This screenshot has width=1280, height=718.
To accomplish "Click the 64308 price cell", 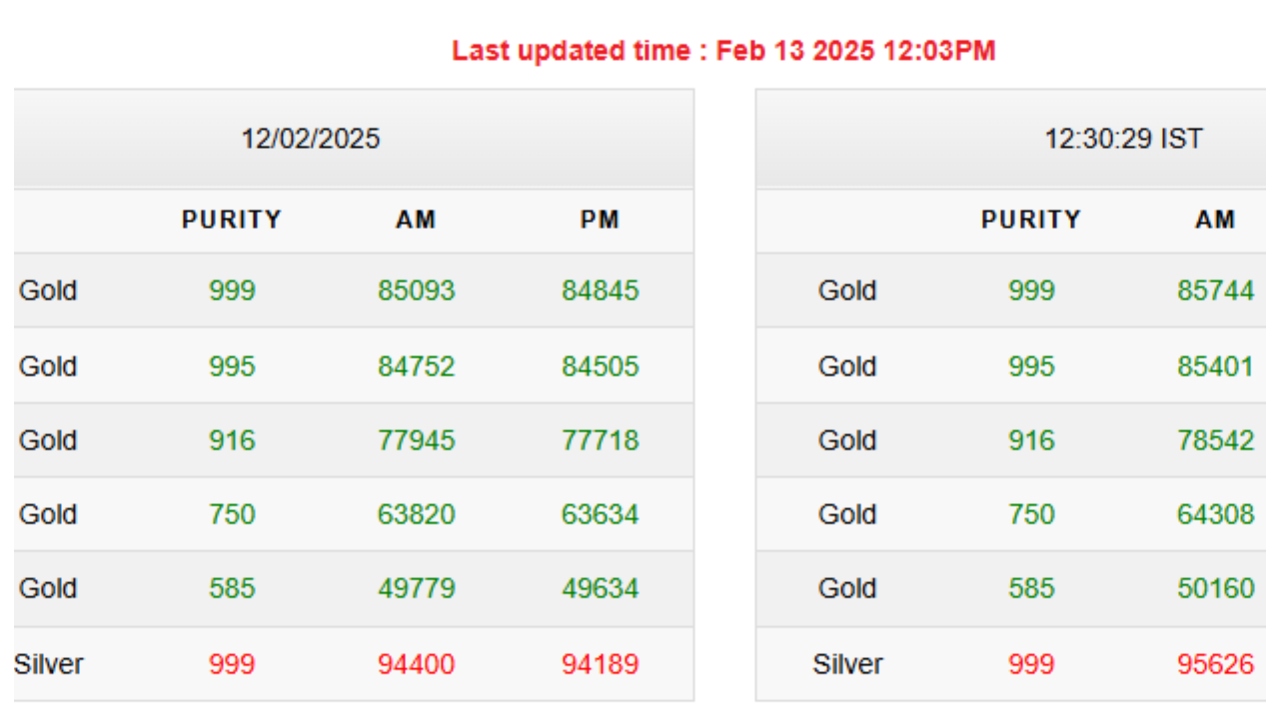I will [x=1215, y=515].
